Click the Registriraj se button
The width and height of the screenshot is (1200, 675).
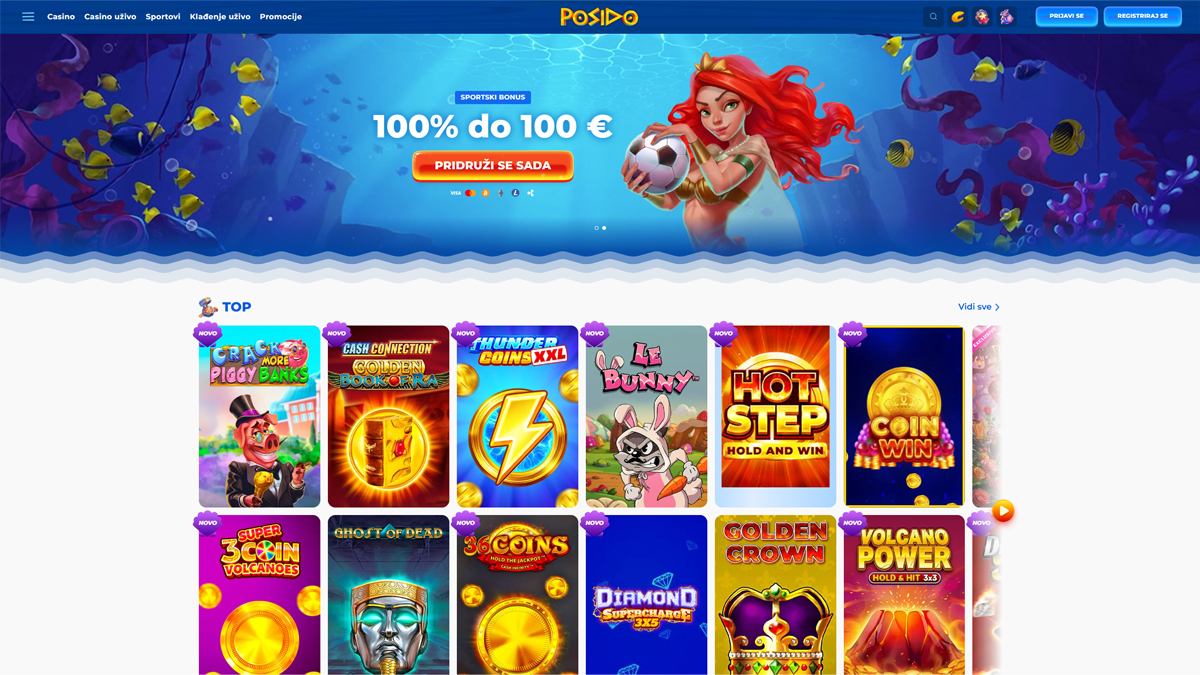pos(1142,17)
